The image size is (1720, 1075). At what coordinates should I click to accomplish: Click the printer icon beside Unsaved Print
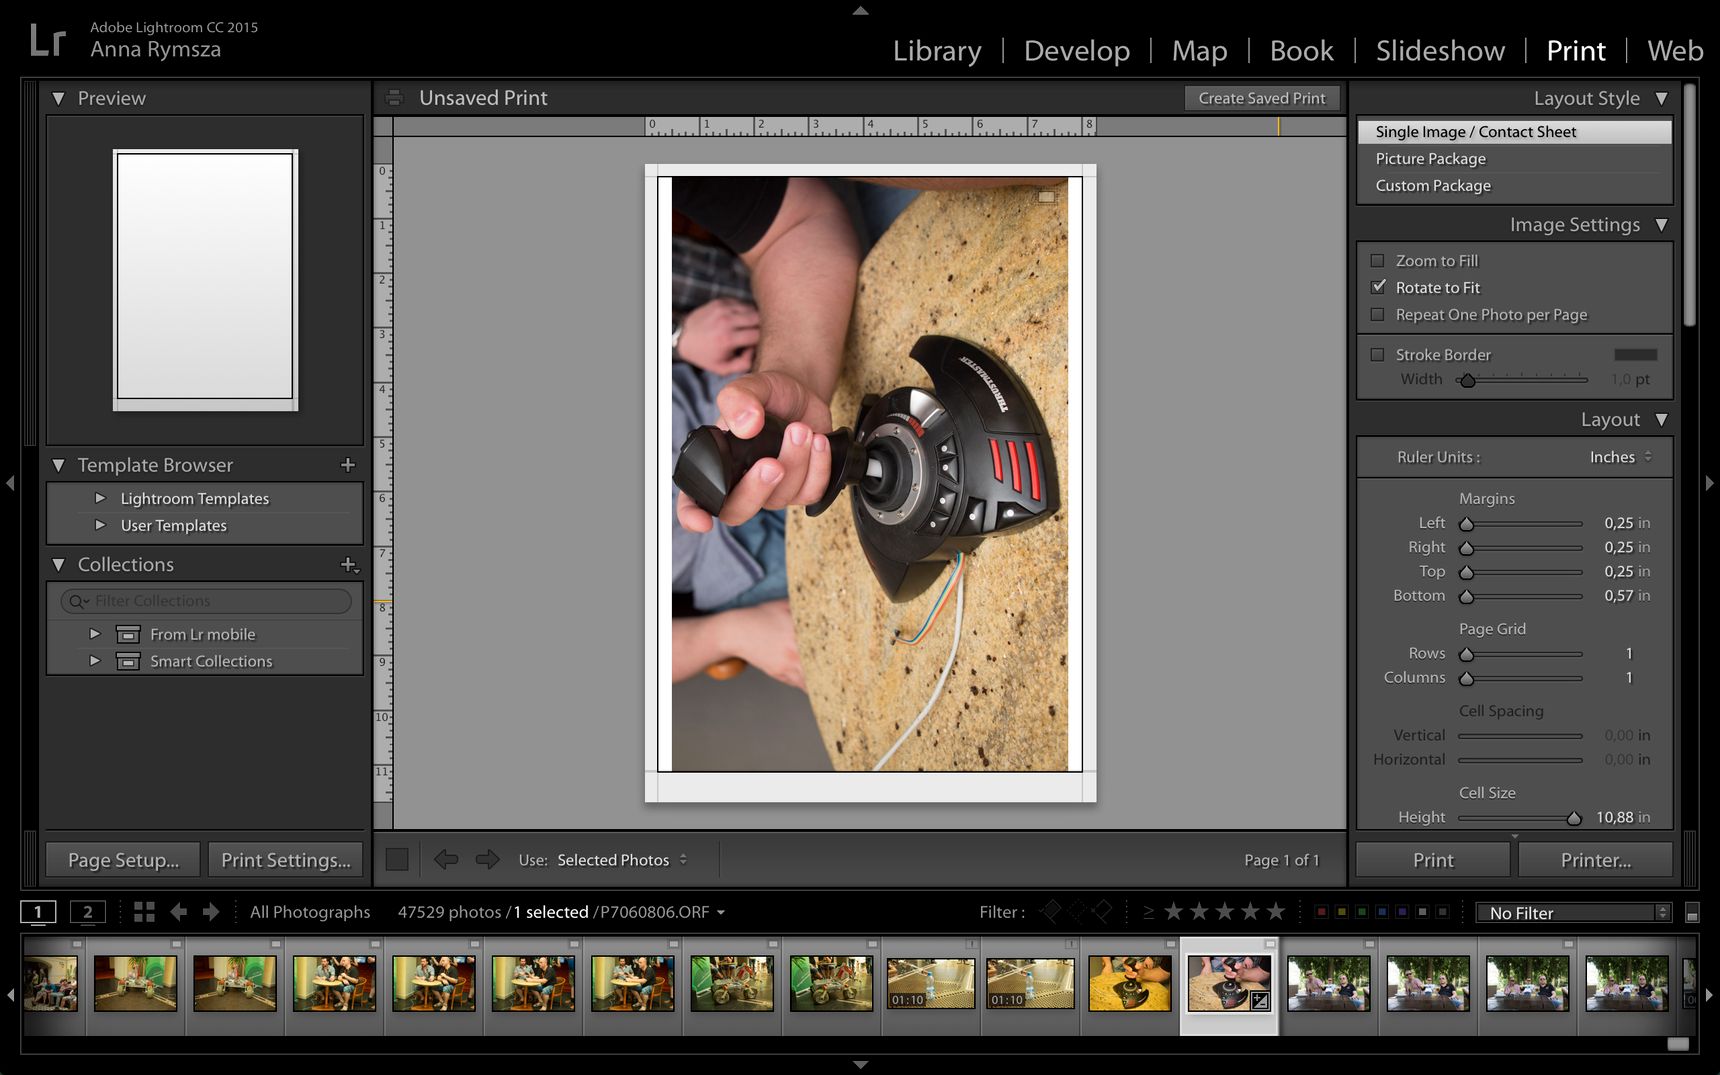[394, 98]
